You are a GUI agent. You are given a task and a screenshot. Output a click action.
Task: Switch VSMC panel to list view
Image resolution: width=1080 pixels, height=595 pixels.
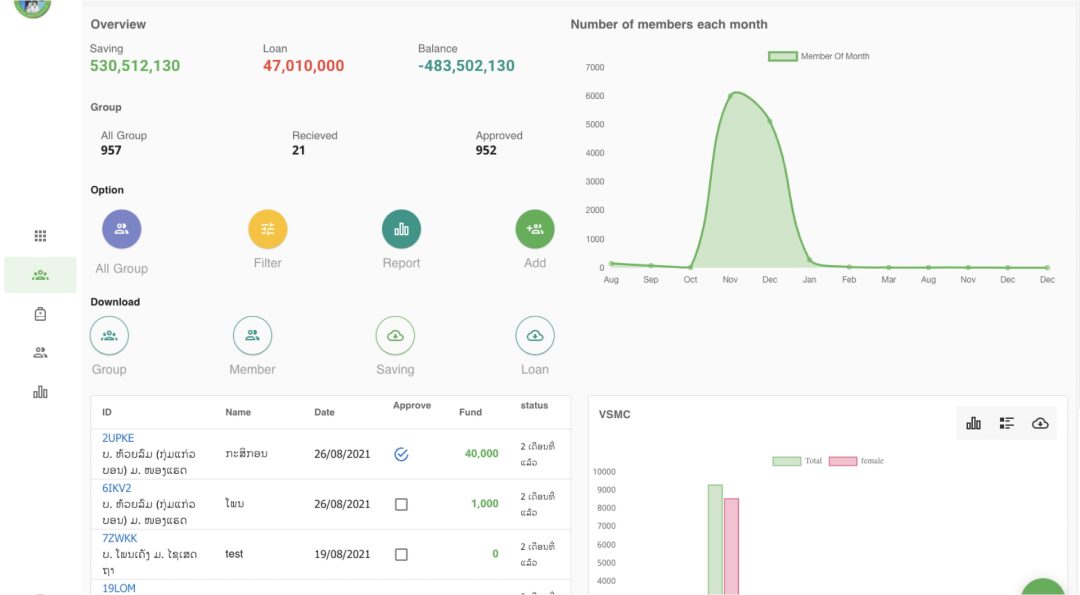(1007, 424)
